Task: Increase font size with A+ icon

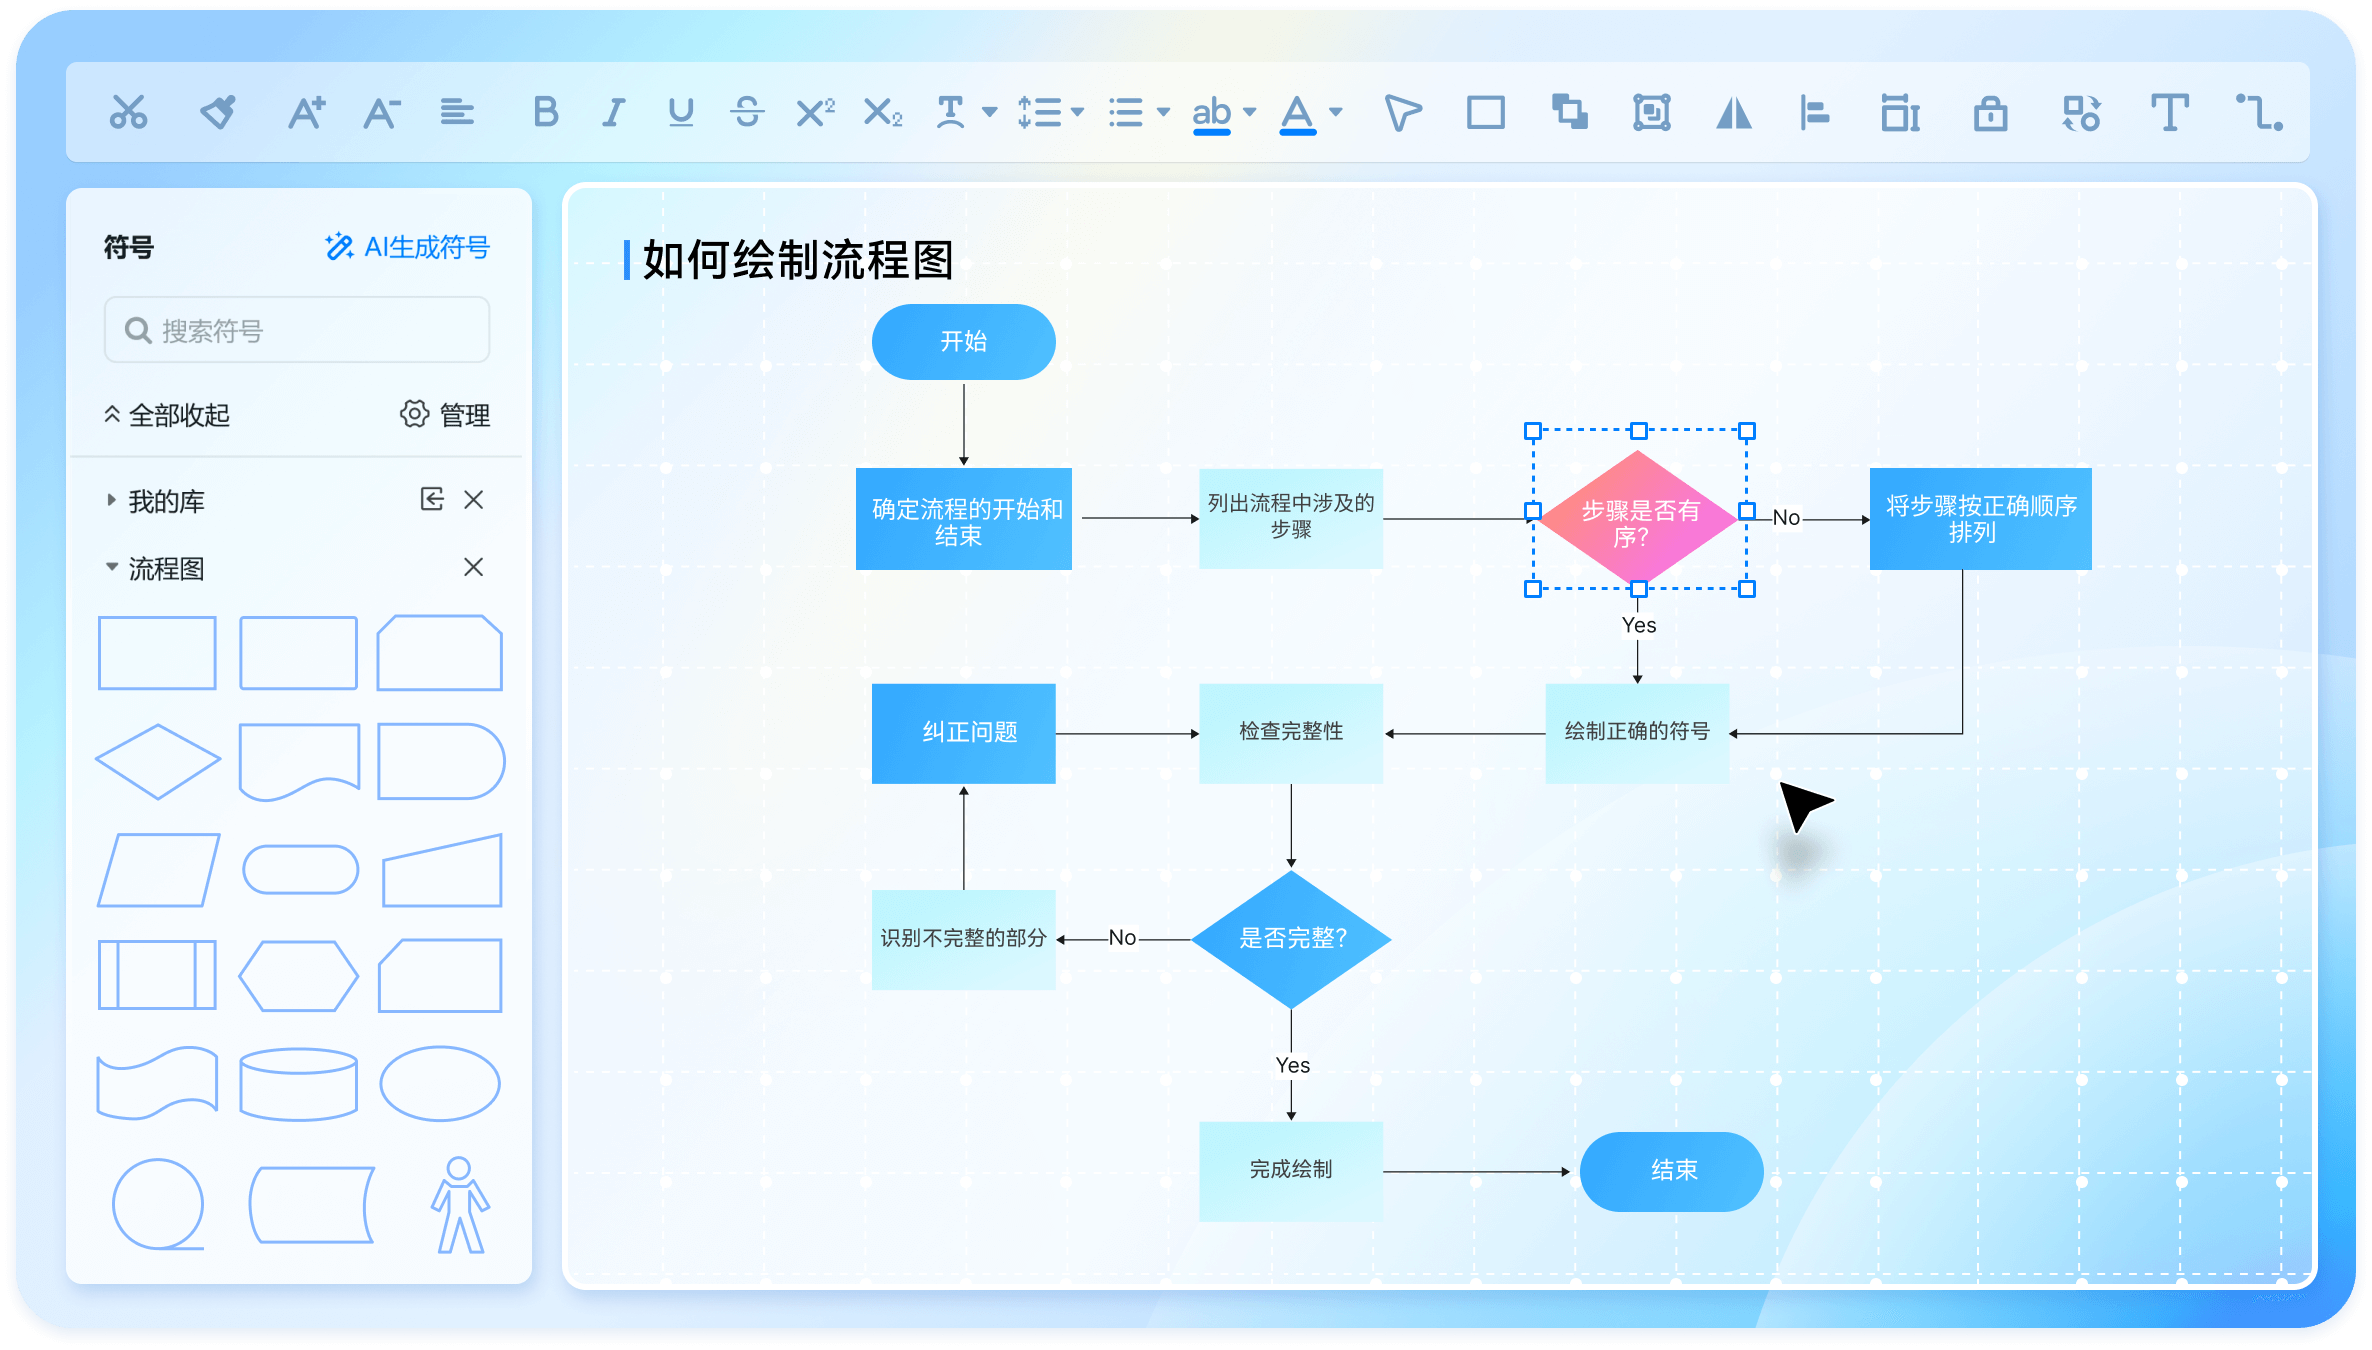Action: coord(306,112)
